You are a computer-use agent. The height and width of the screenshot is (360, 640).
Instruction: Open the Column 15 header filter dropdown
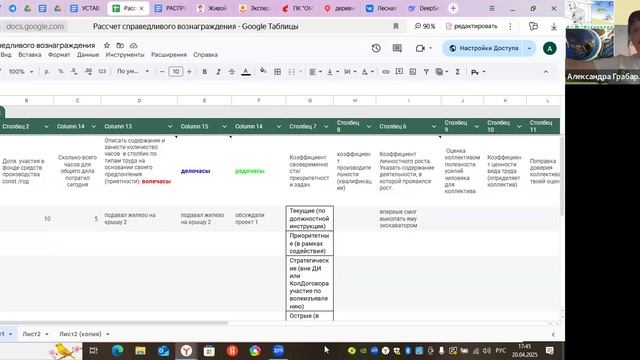[x=224, y=127]
